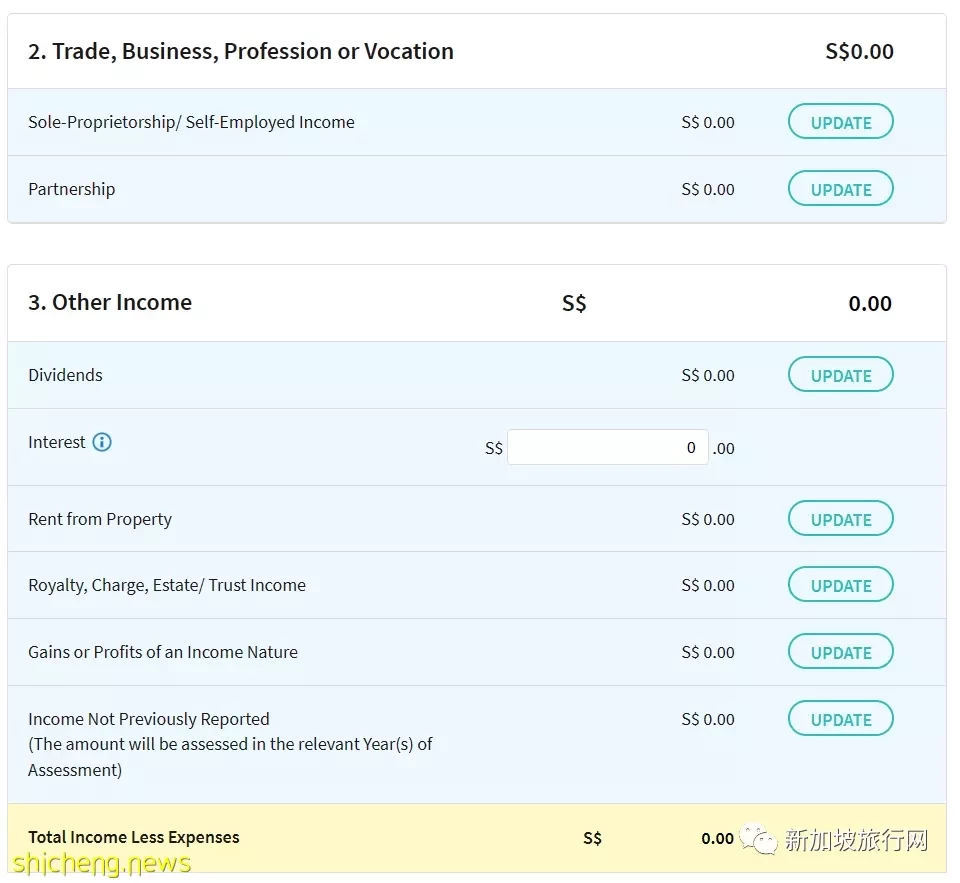Viewport: 960px width, 883px height.
Task: Update Partnership income
Action: click(840, 189)
